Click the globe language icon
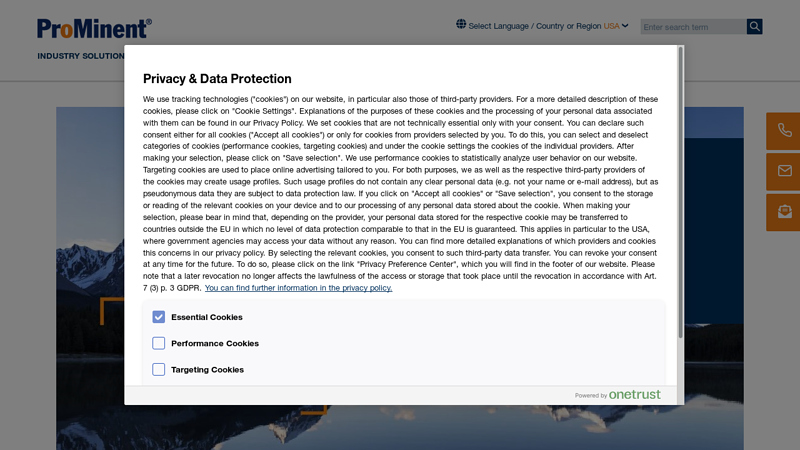Screen dimensions: 800x450 click(461, 24)
